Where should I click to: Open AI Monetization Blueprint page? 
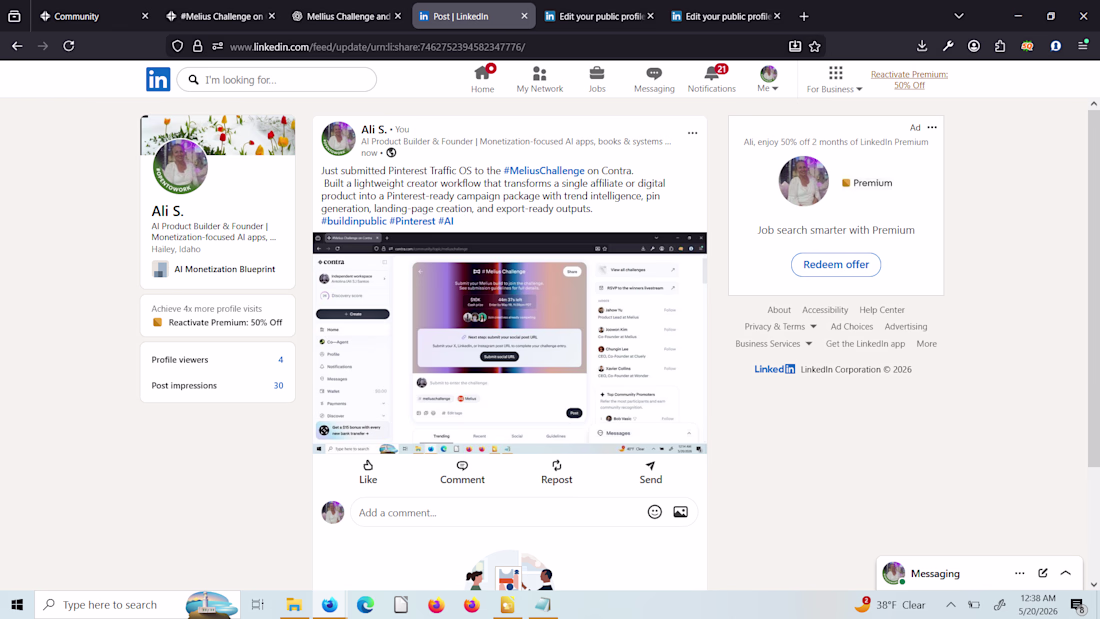(x=214, y=269)
